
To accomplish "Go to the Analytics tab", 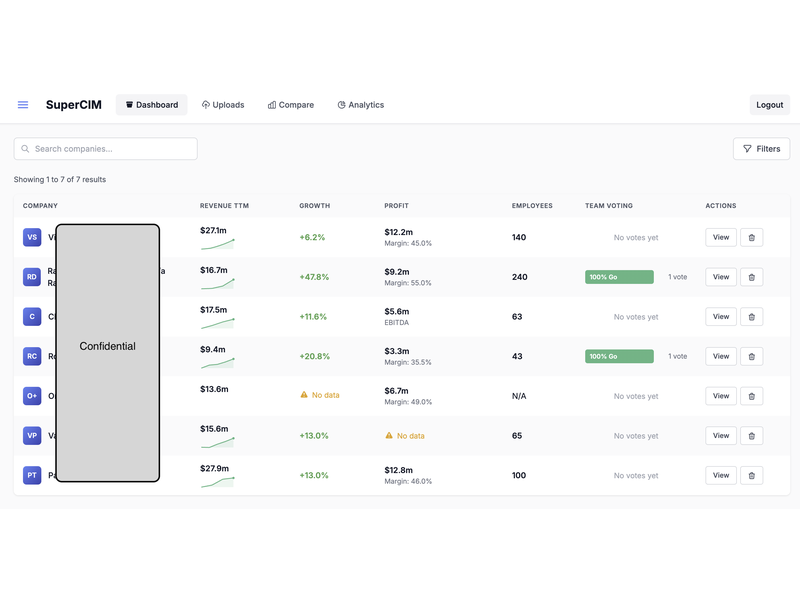I will click(360, 105).
